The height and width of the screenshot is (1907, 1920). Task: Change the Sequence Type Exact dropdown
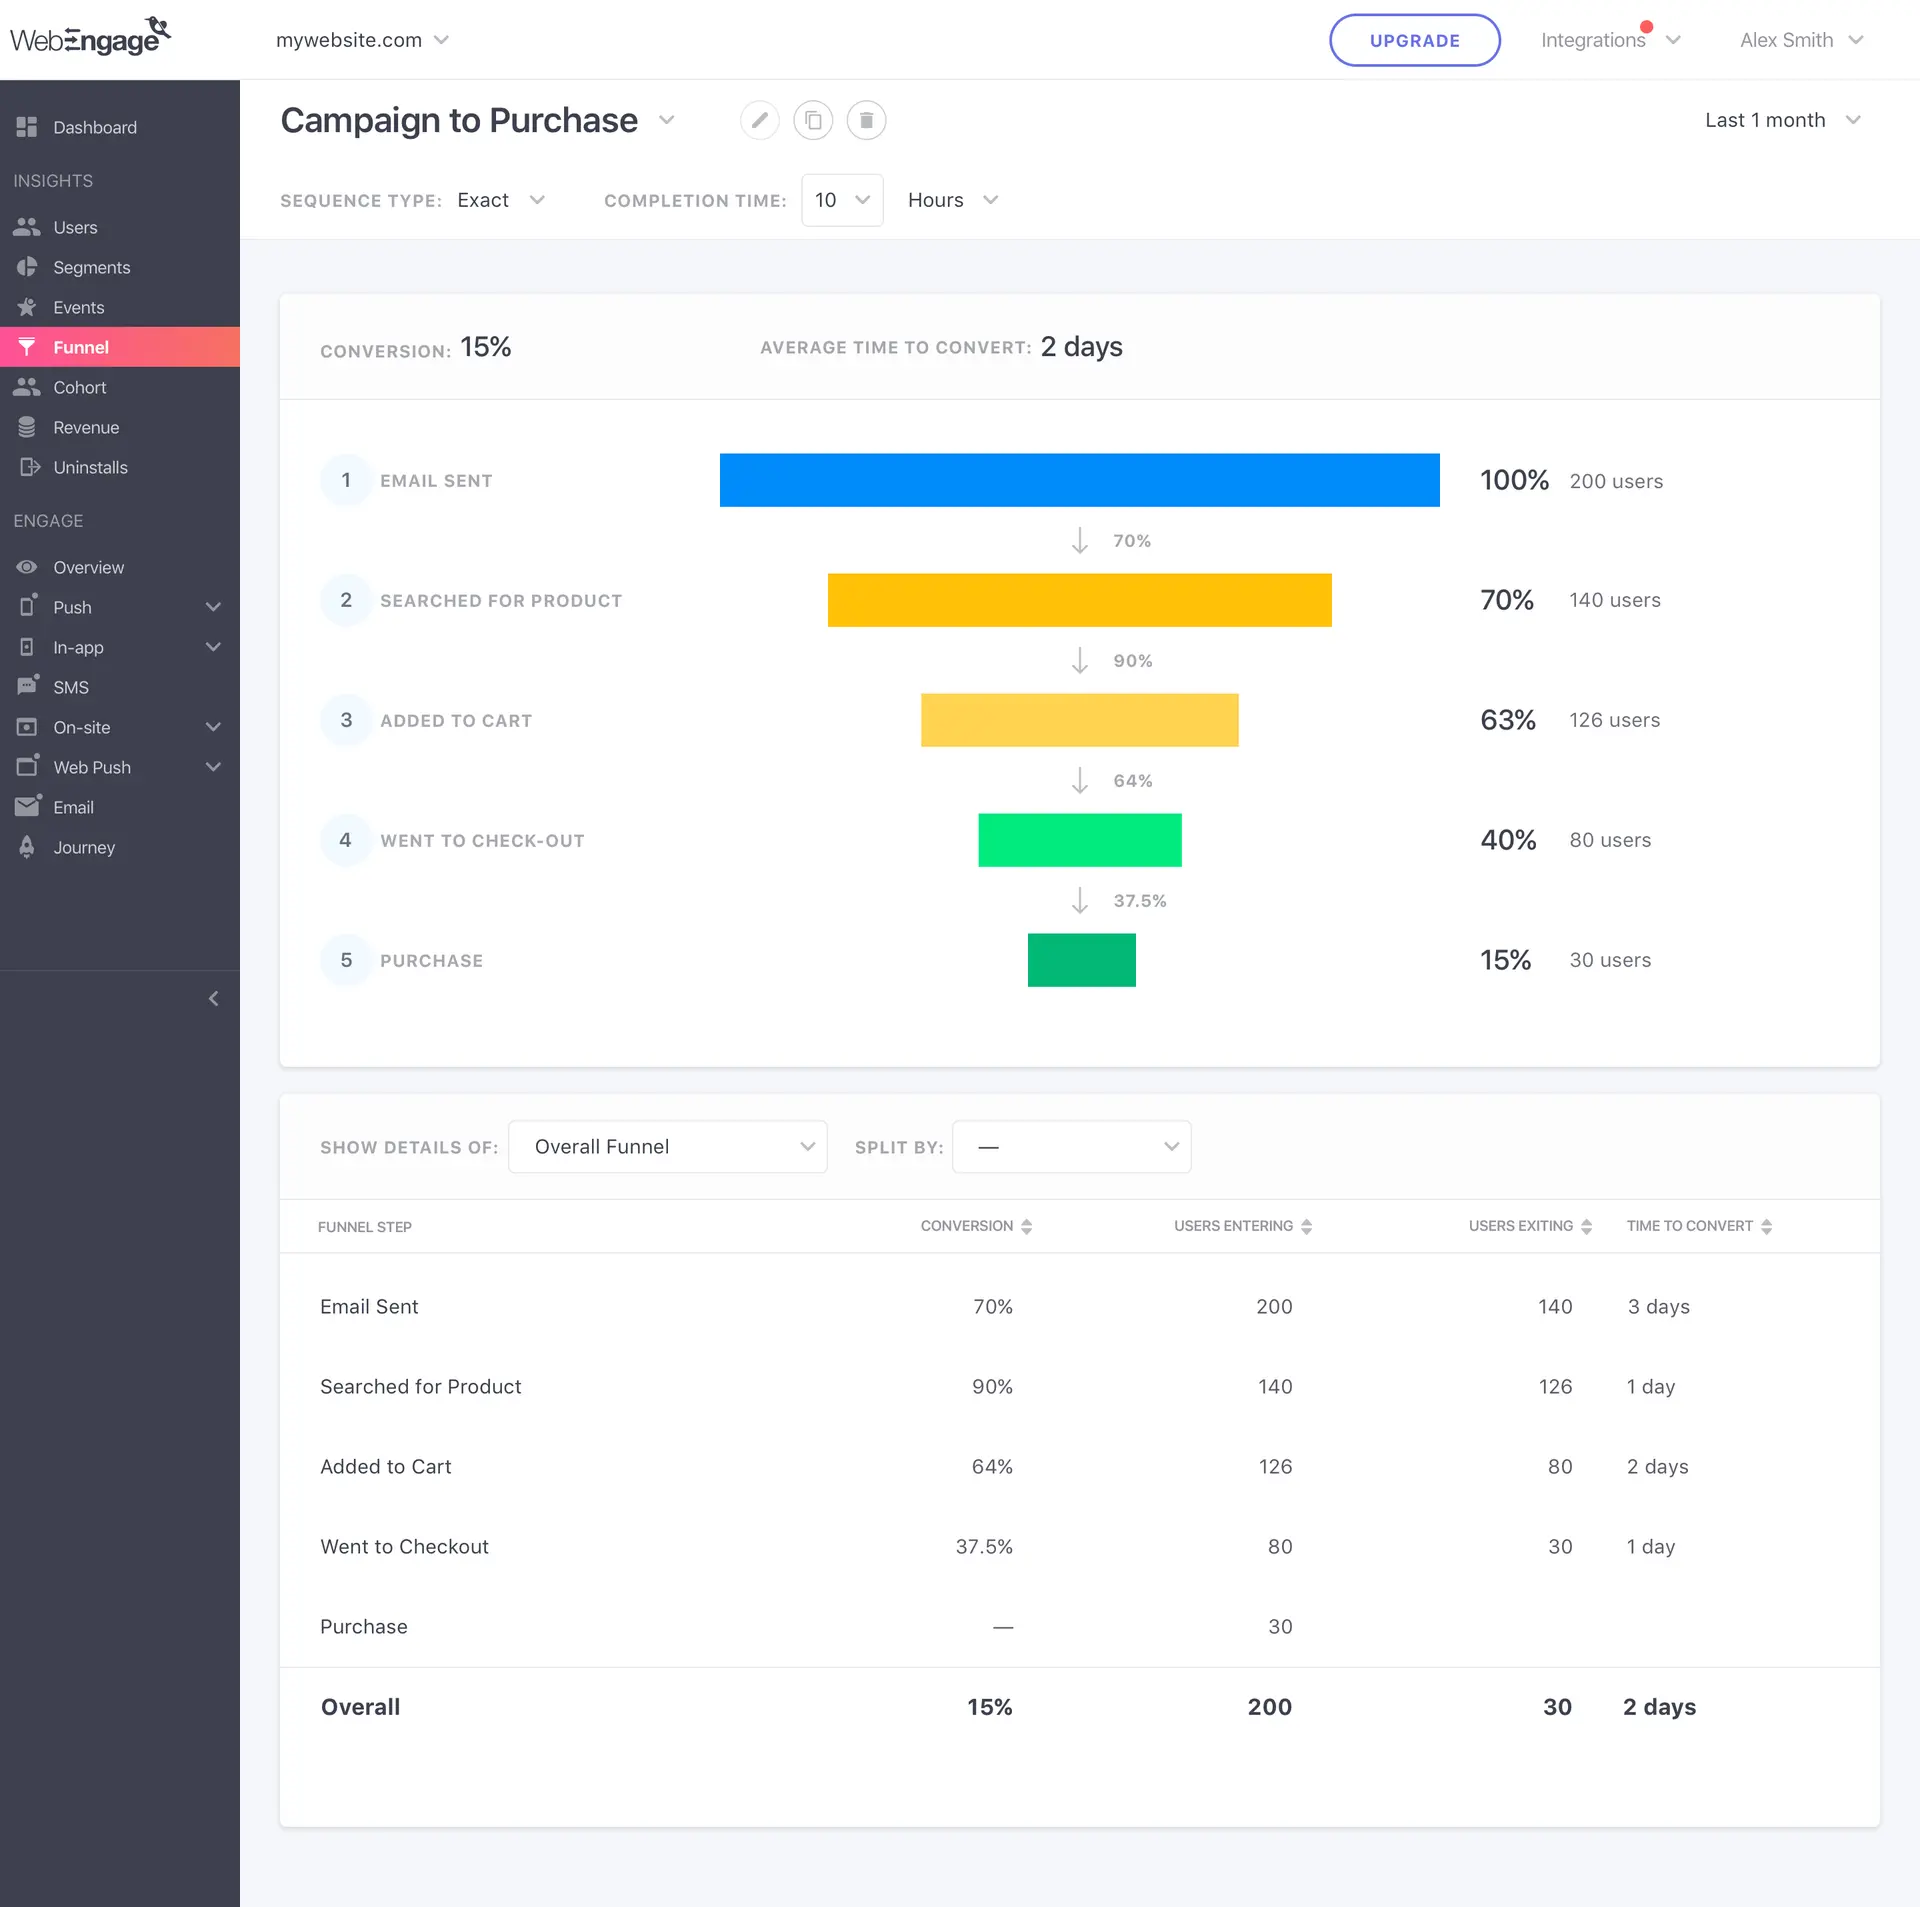[x=500, y=200]
